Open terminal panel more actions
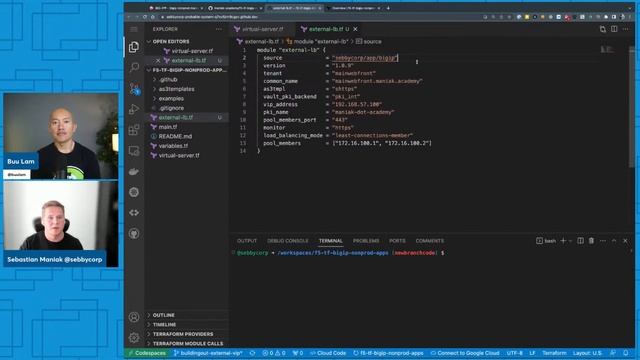Image resolution: width=640 pixels, height=360 pixels. pos(603,241)
